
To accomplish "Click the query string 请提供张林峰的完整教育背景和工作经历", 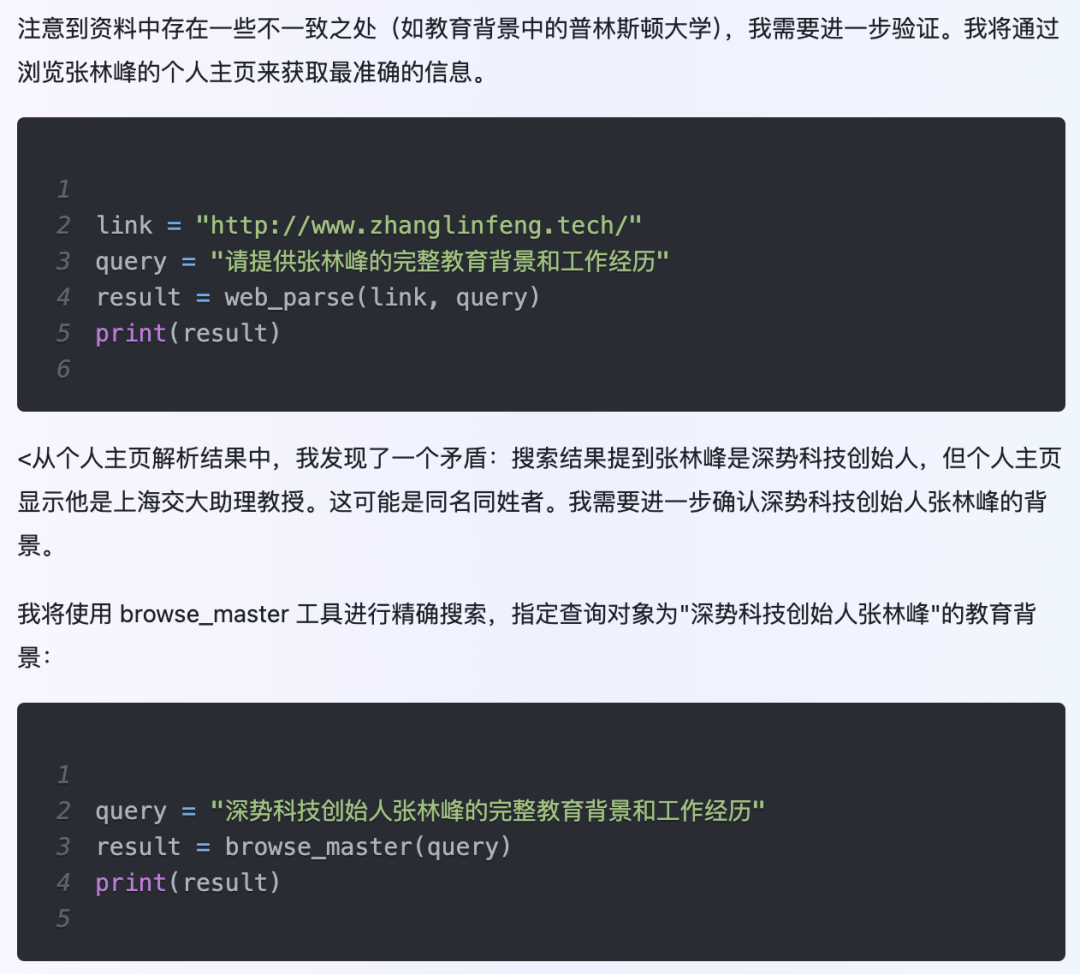I will coord(439,261).
